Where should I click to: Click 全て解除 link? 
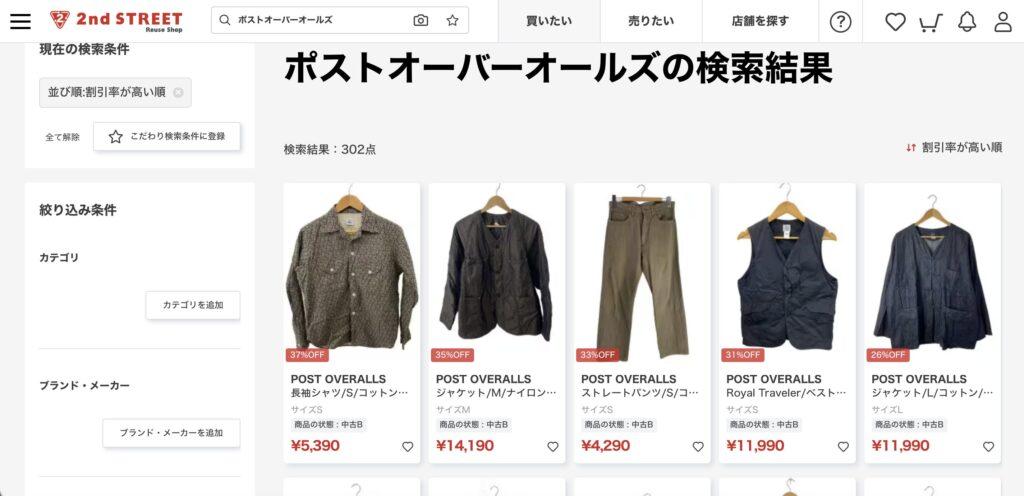coord(63,137)
